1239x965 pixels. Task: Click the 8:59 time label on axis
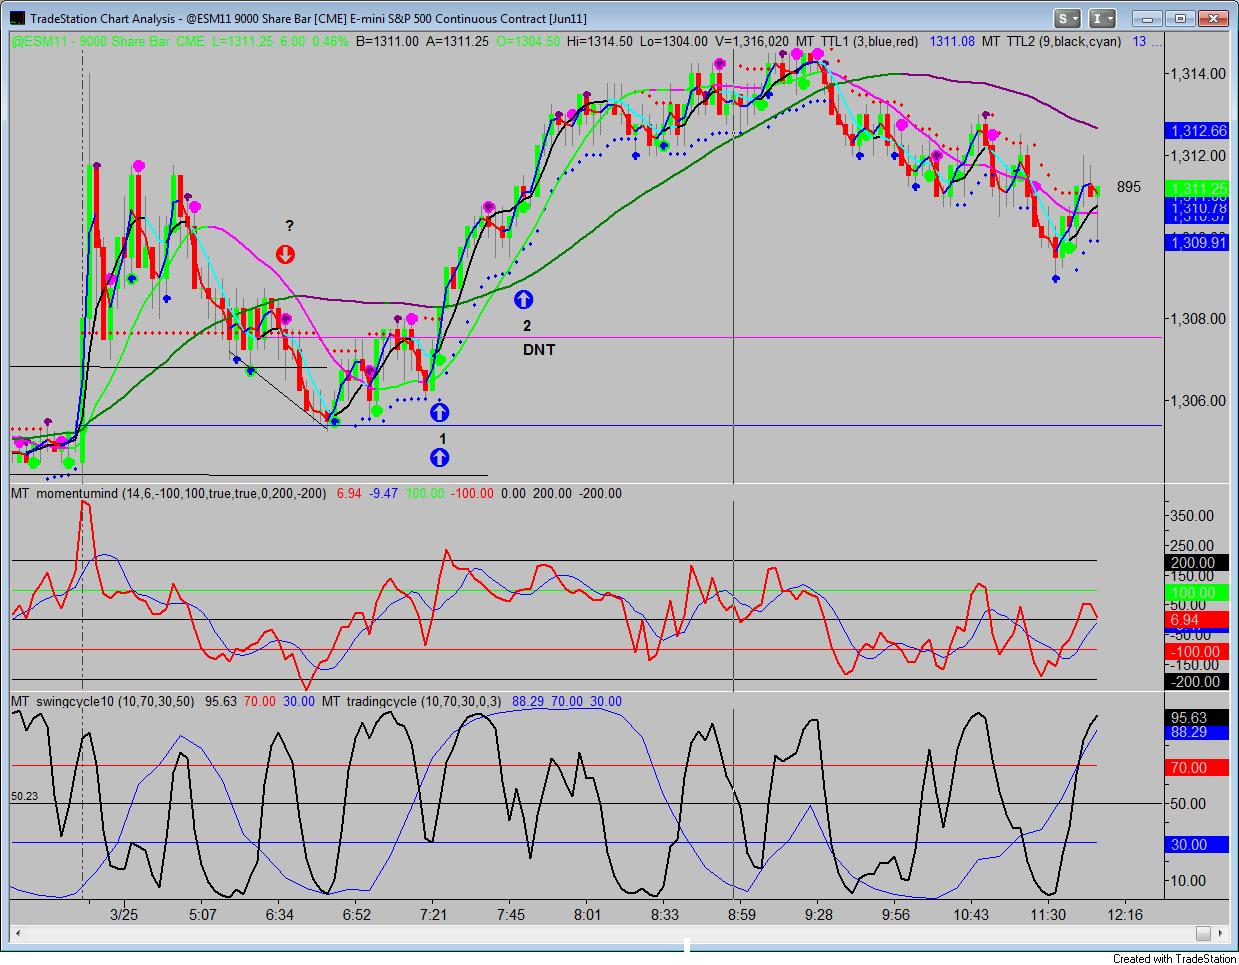point(742,914)
